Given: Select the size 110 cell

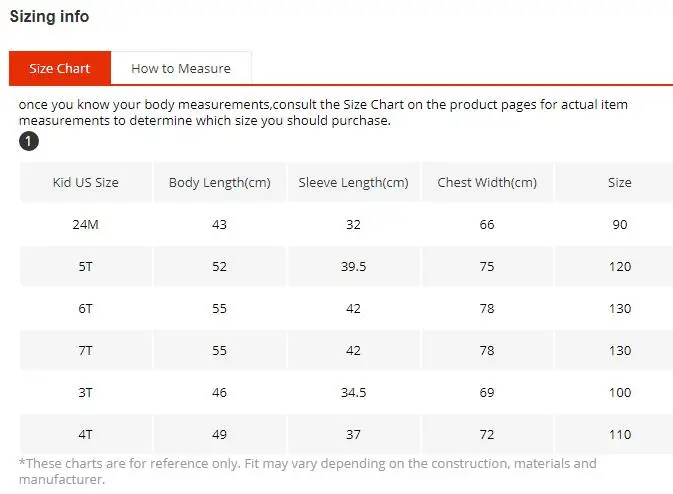Looking at the screenshot, I should point(620,434).
